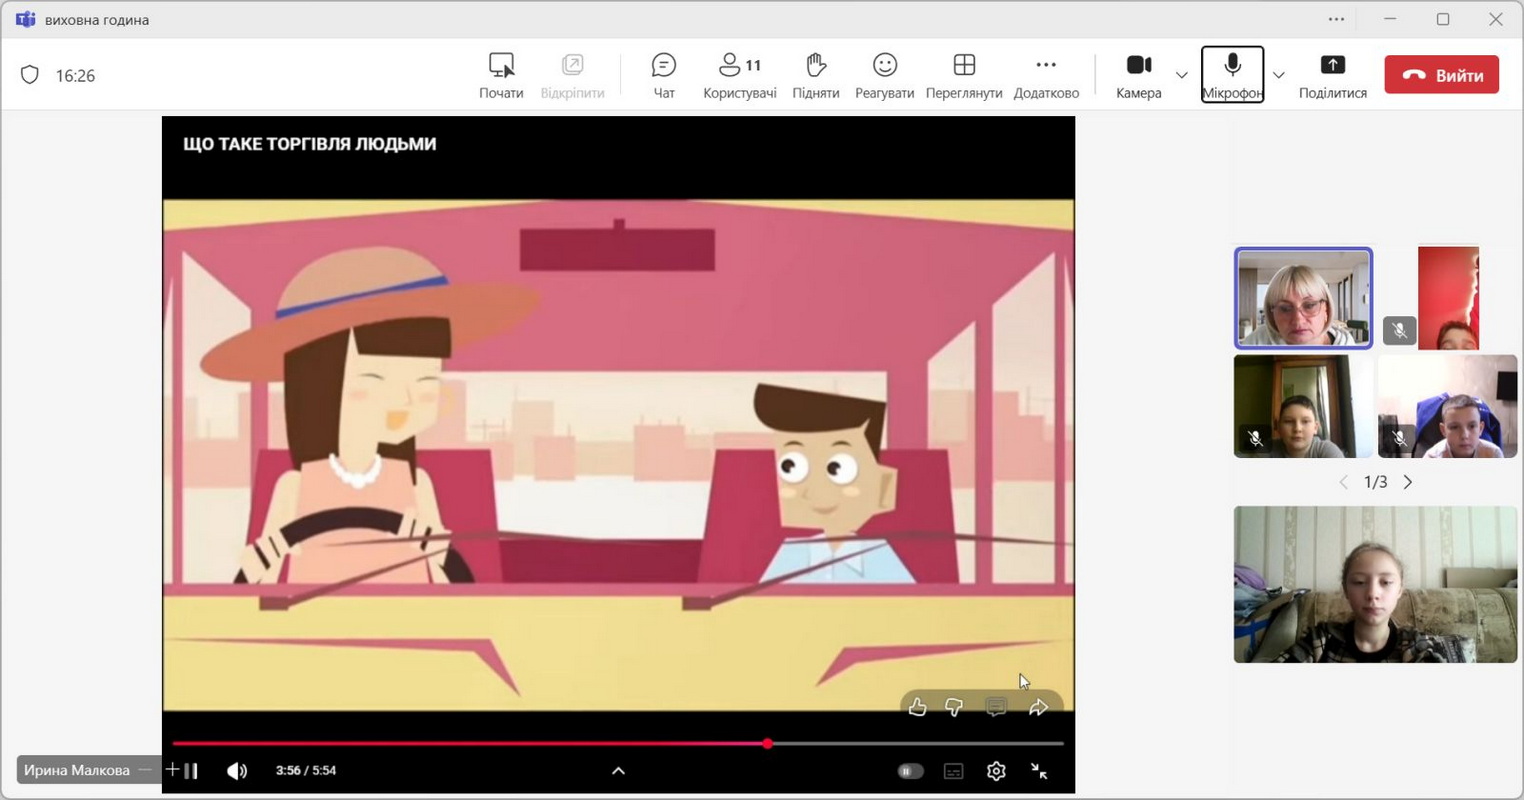Image resolution: width=1524 pixels, height=800 pixels.
Task: Mute the microphone (Мікрофон)
Action: 1232,75
